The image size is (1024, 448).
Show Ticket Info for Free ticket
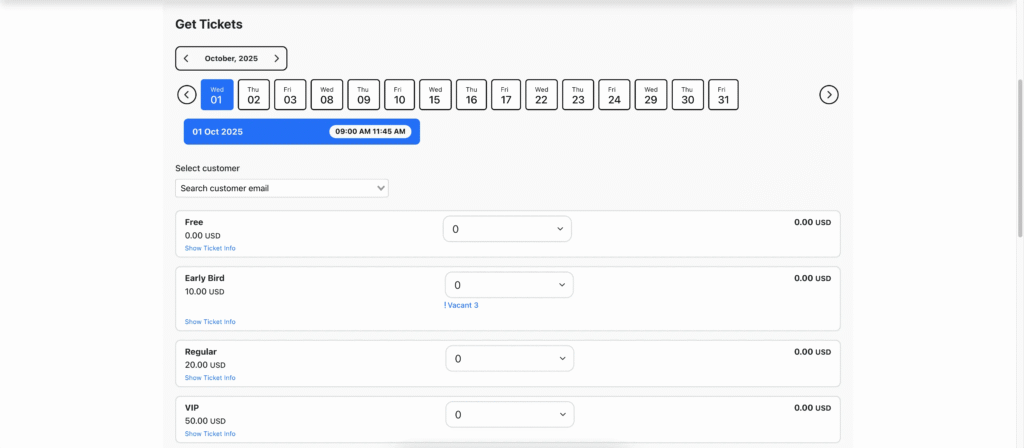210,248
